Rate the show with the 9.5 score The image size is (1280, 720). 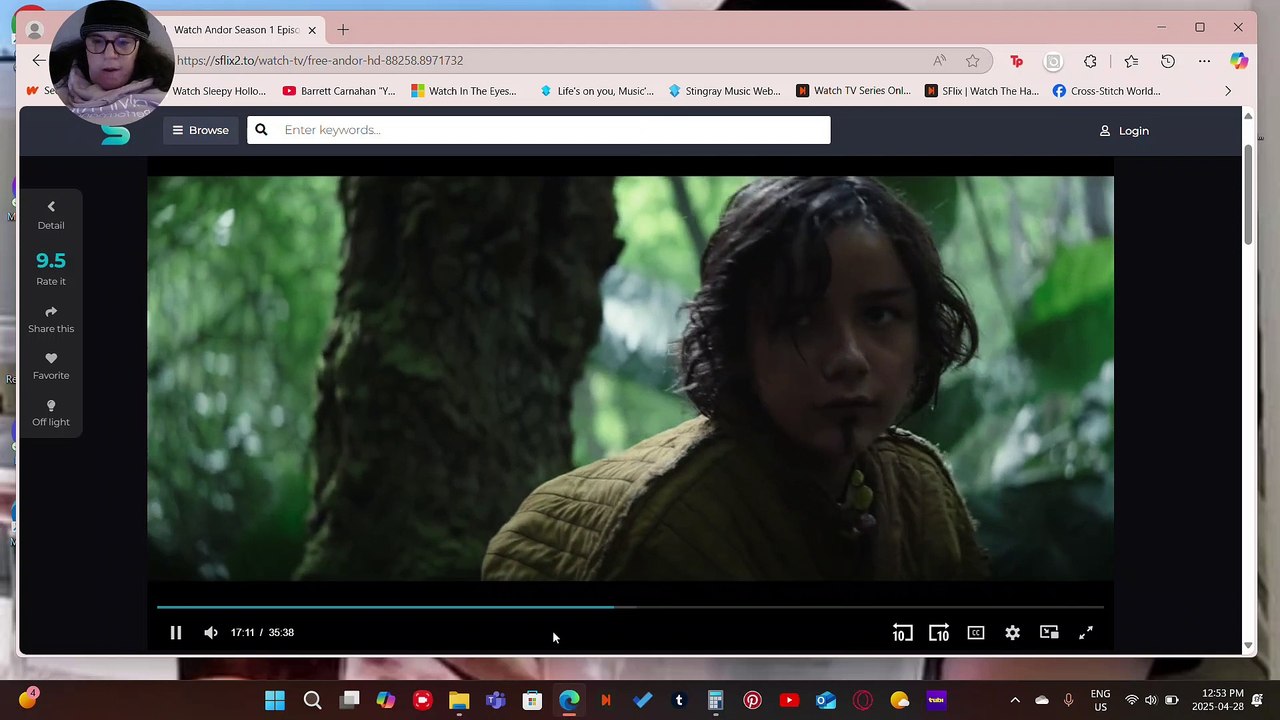click(51, 268)
